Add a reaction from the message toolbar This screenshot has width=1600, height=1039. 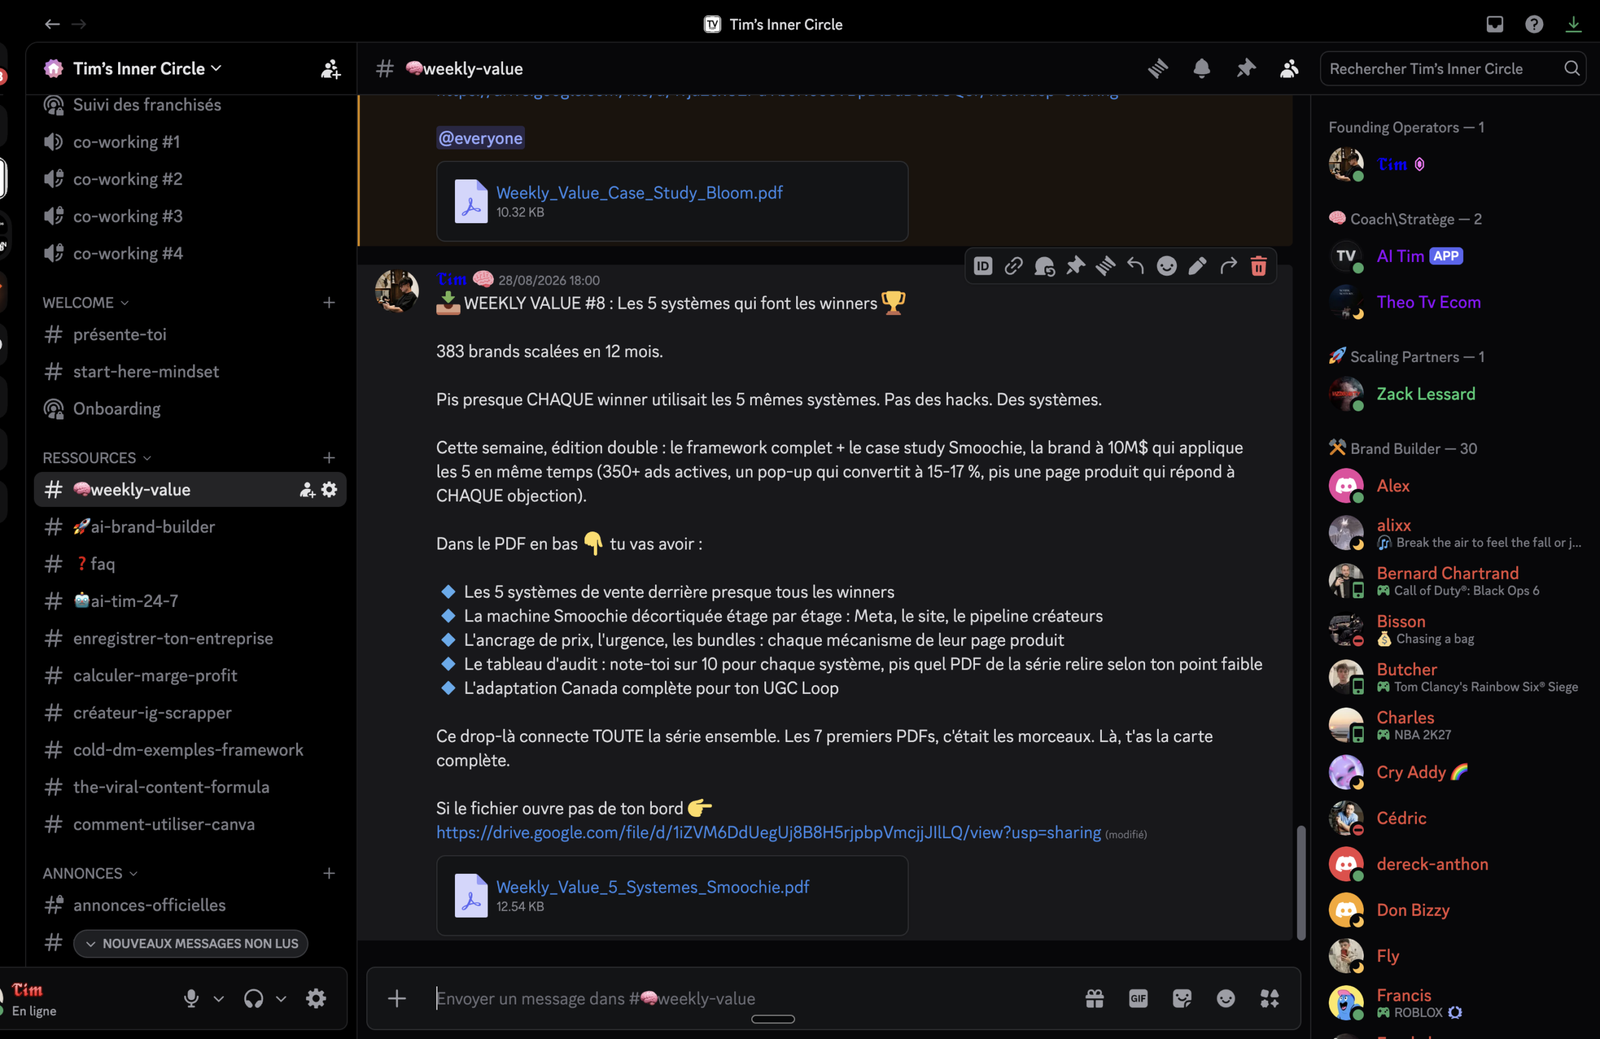point(1167,266)
